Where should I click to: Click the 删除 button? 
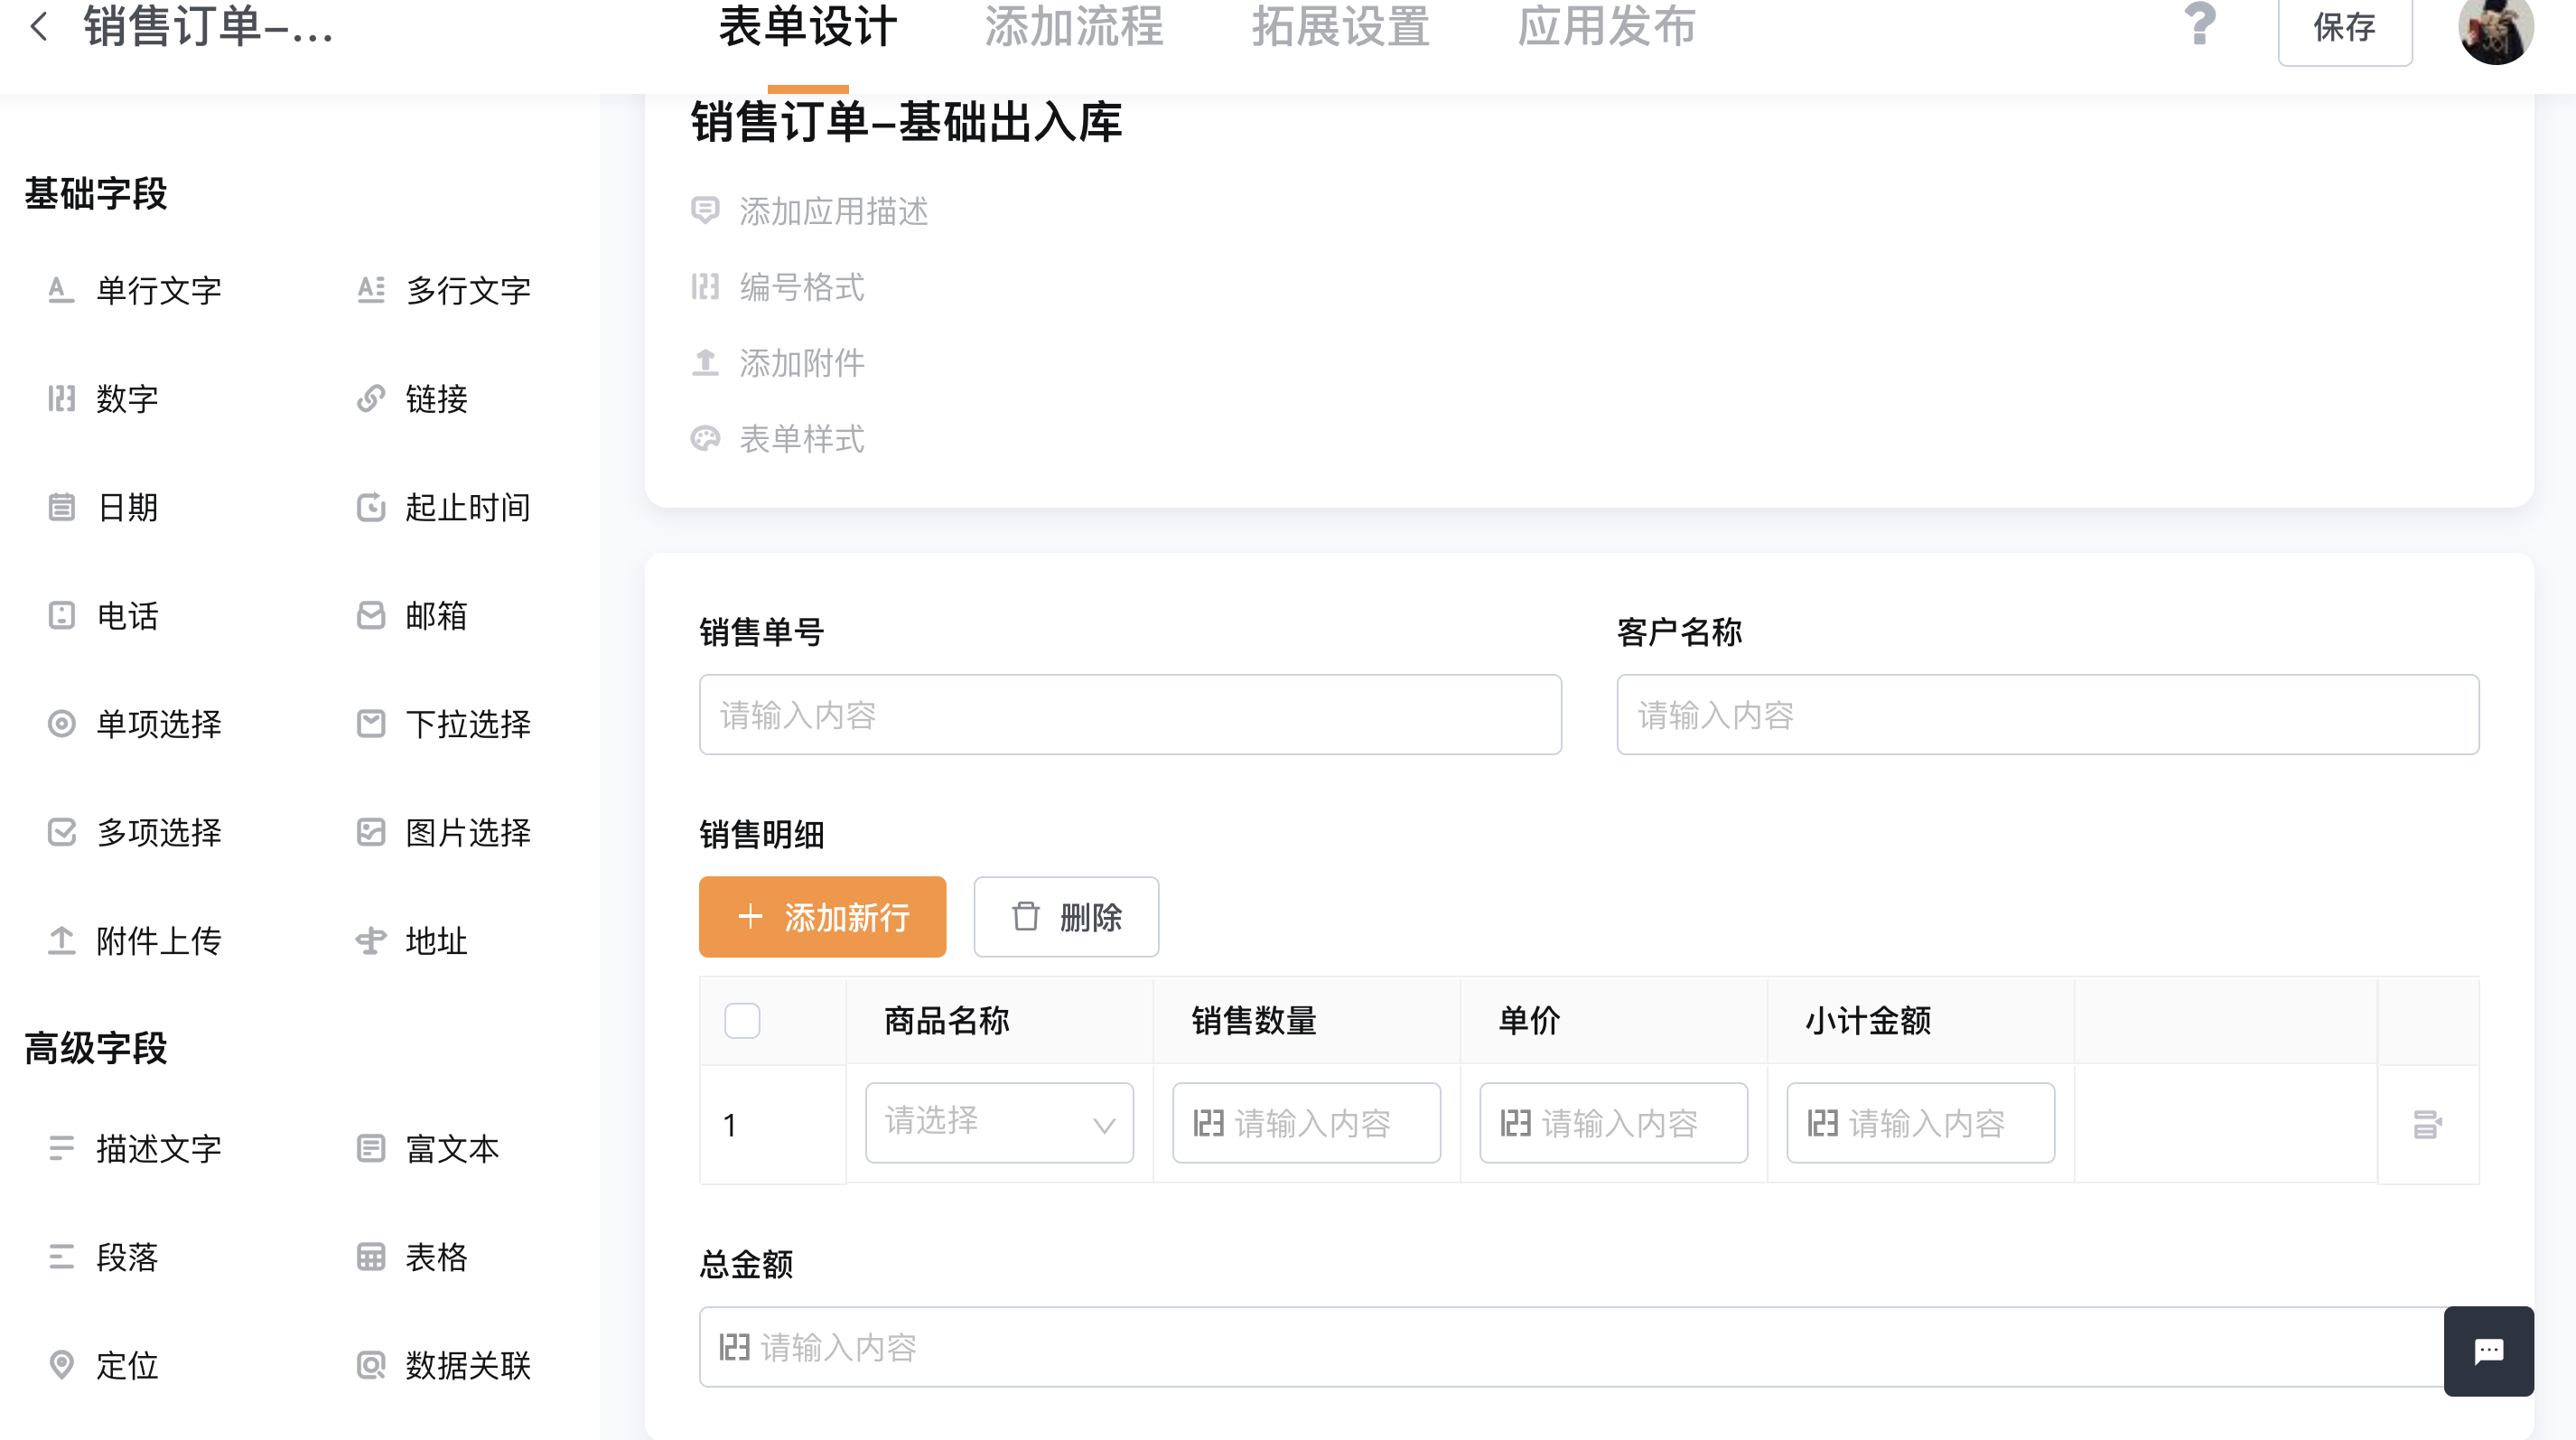tap(1066, 917)
